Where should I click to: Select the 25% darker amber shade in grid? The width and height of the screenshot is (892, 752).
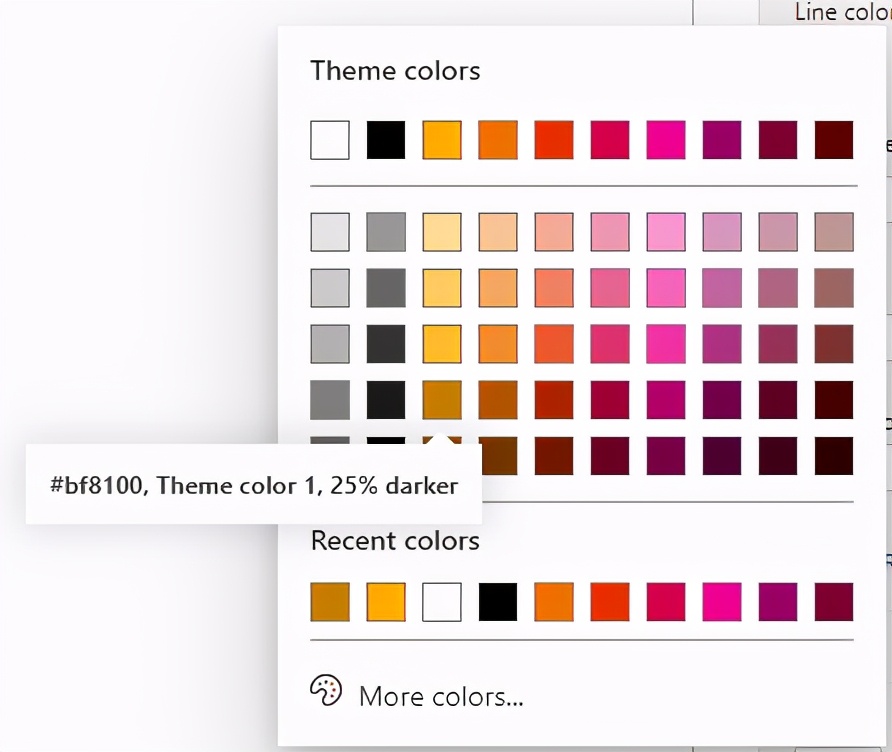point(442,399)
